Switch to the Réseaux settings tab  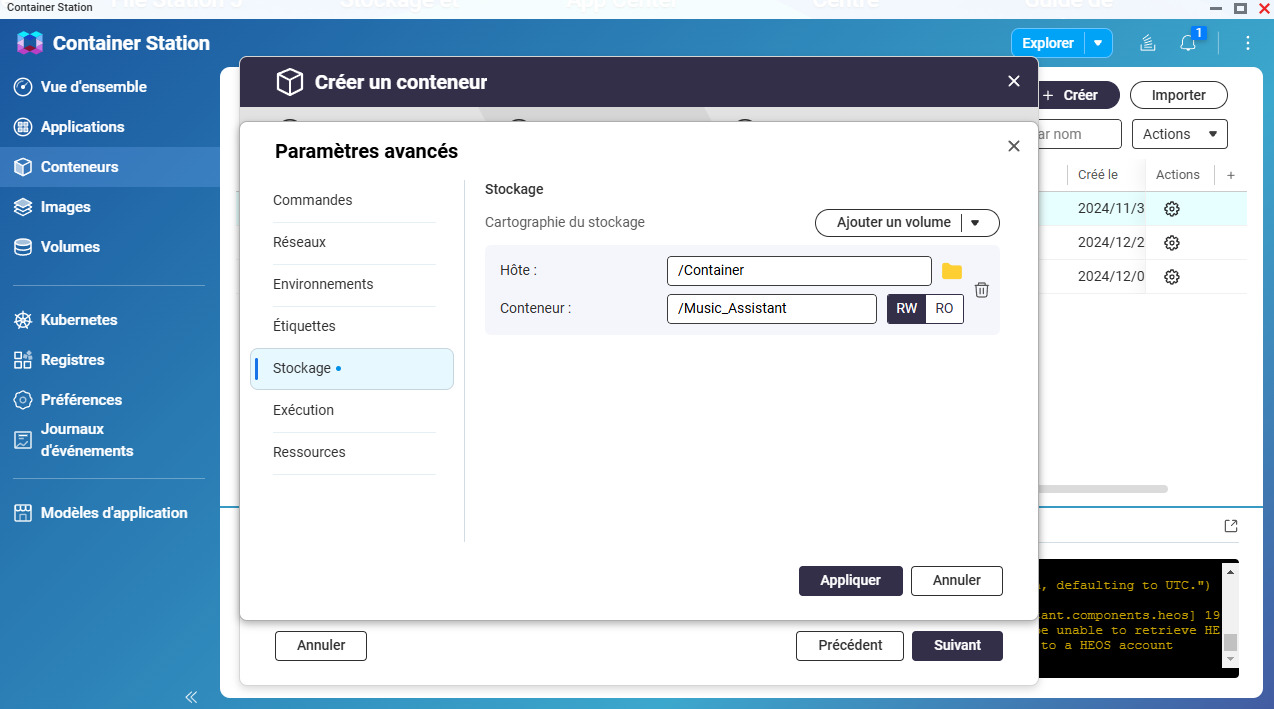point(300,242)
